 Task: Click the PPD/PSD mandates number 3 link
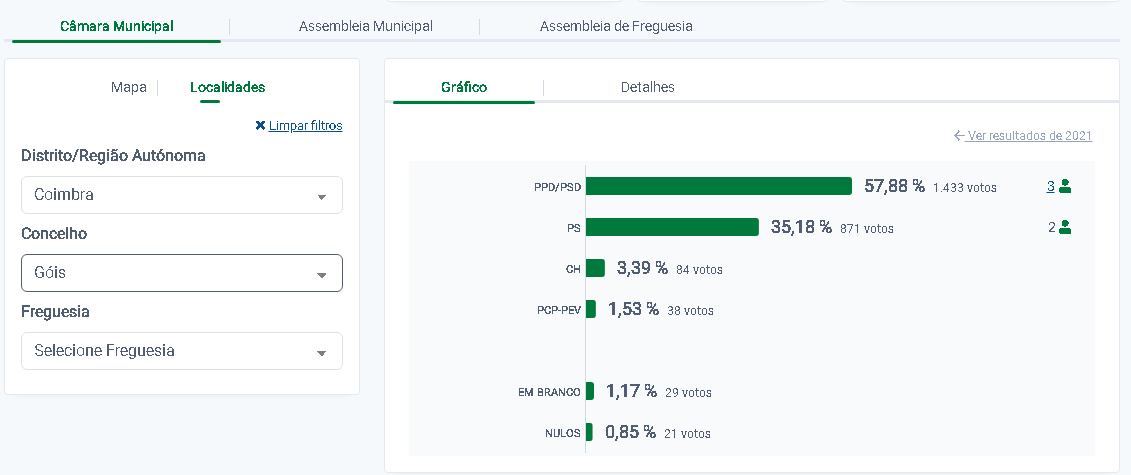click(1051, 186)
